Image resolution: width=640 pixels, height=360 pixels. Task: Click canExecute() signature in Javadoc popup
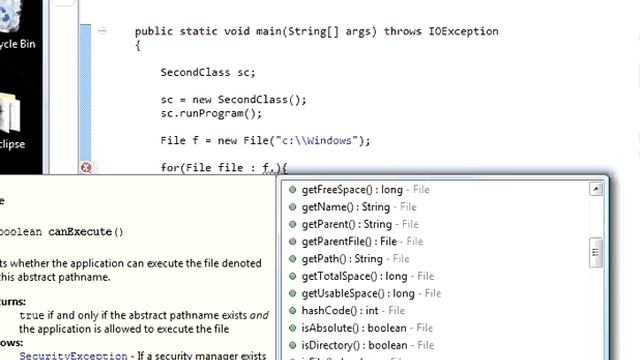[85, 232]
